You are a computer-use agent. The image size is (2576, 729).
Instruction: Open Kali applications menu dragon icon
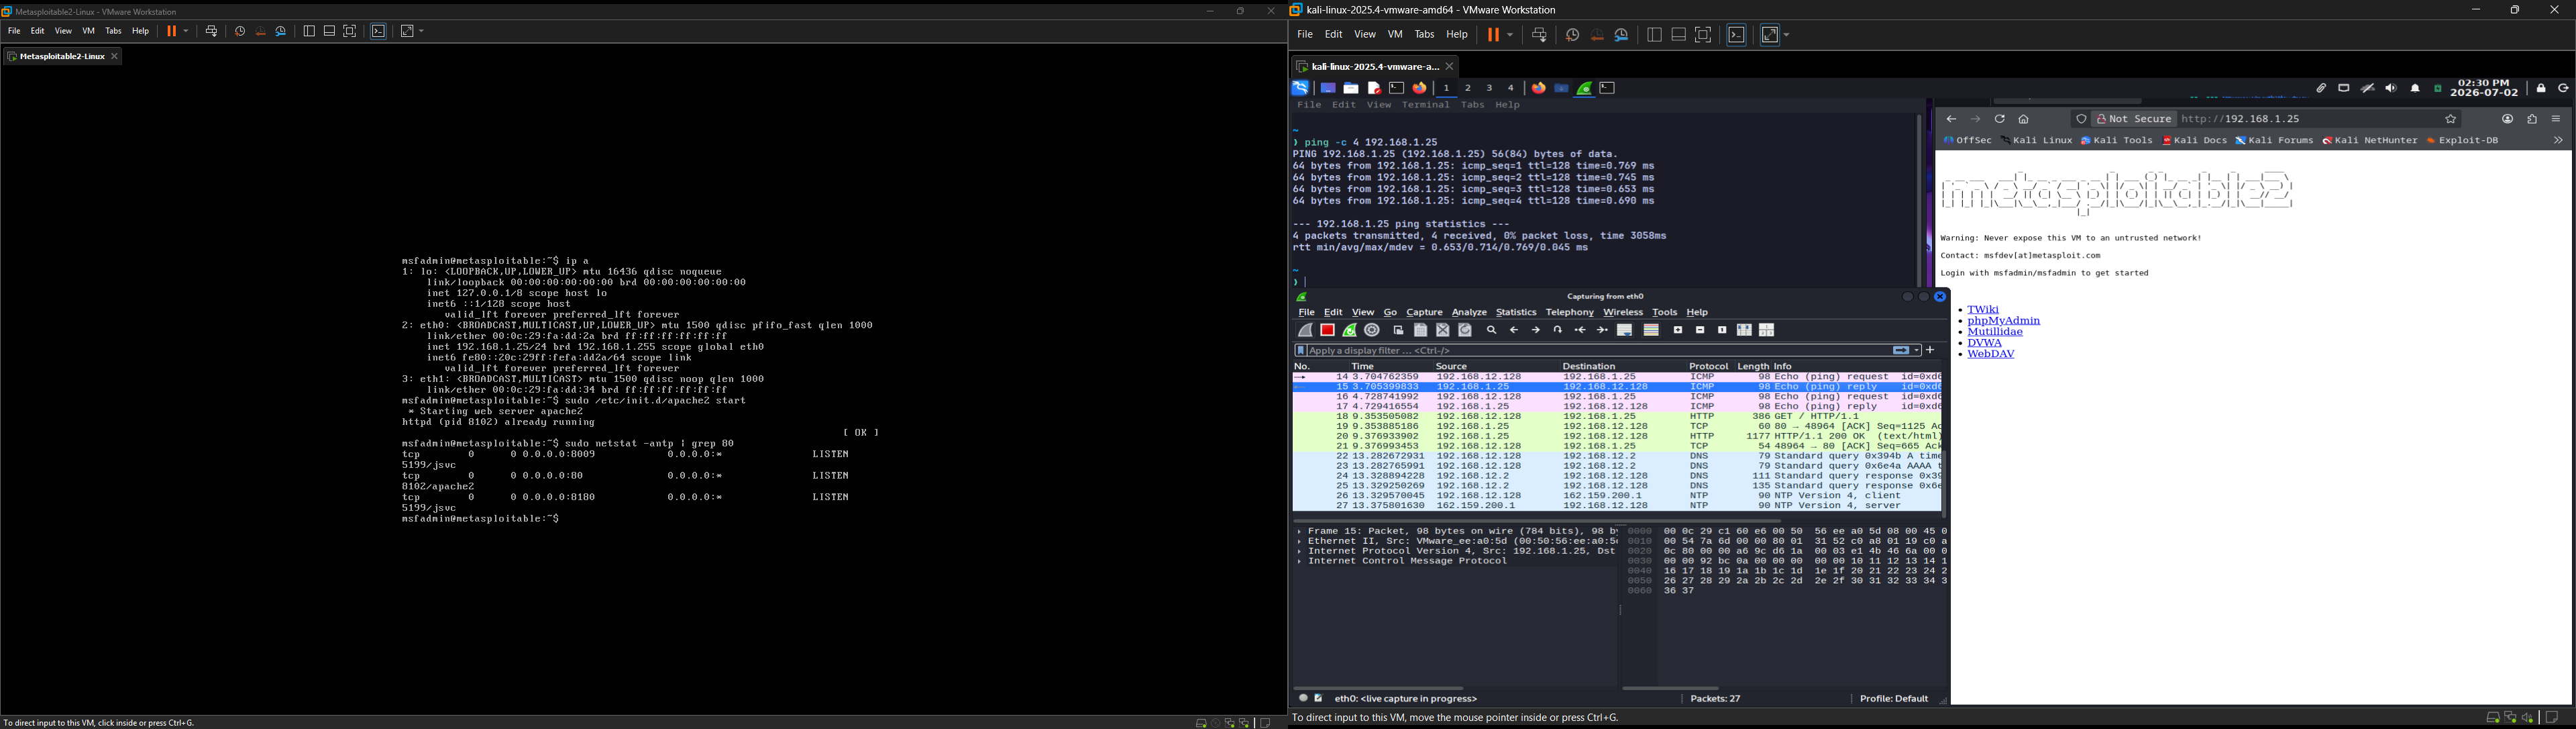tap(1300, 88)
